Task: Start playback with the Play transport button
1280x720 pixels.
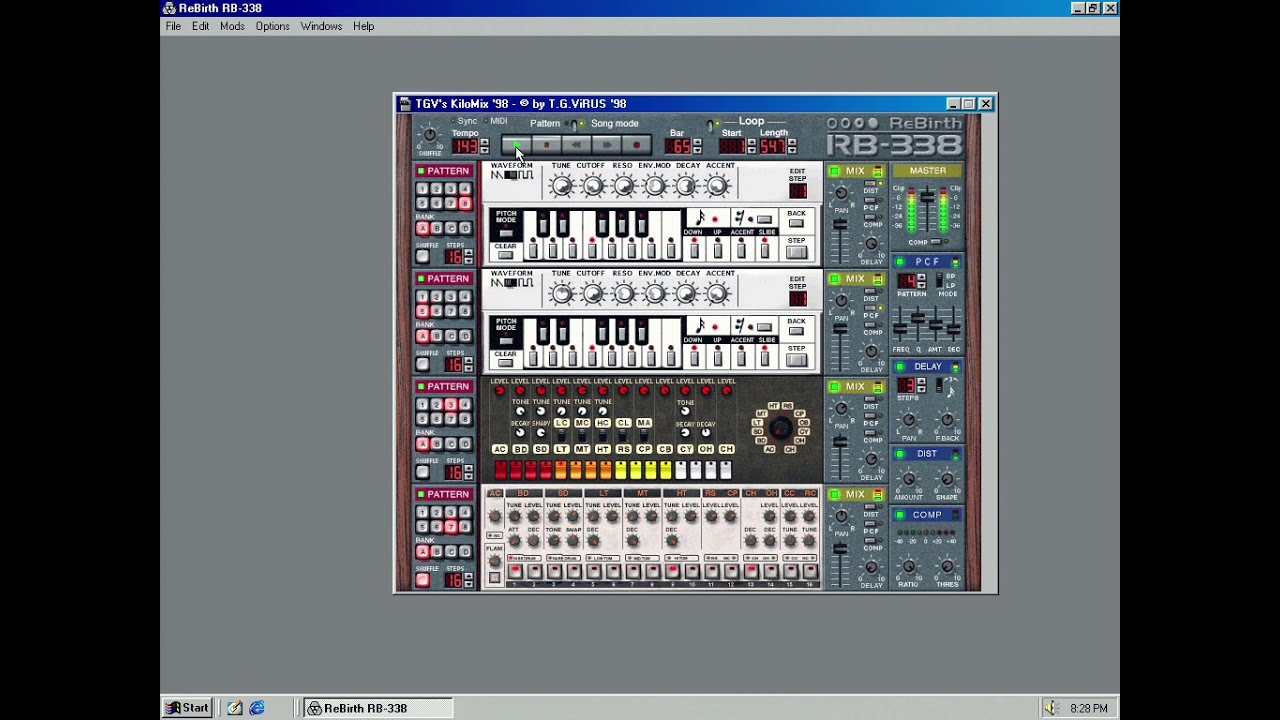Action: click(x=516, y=146)
